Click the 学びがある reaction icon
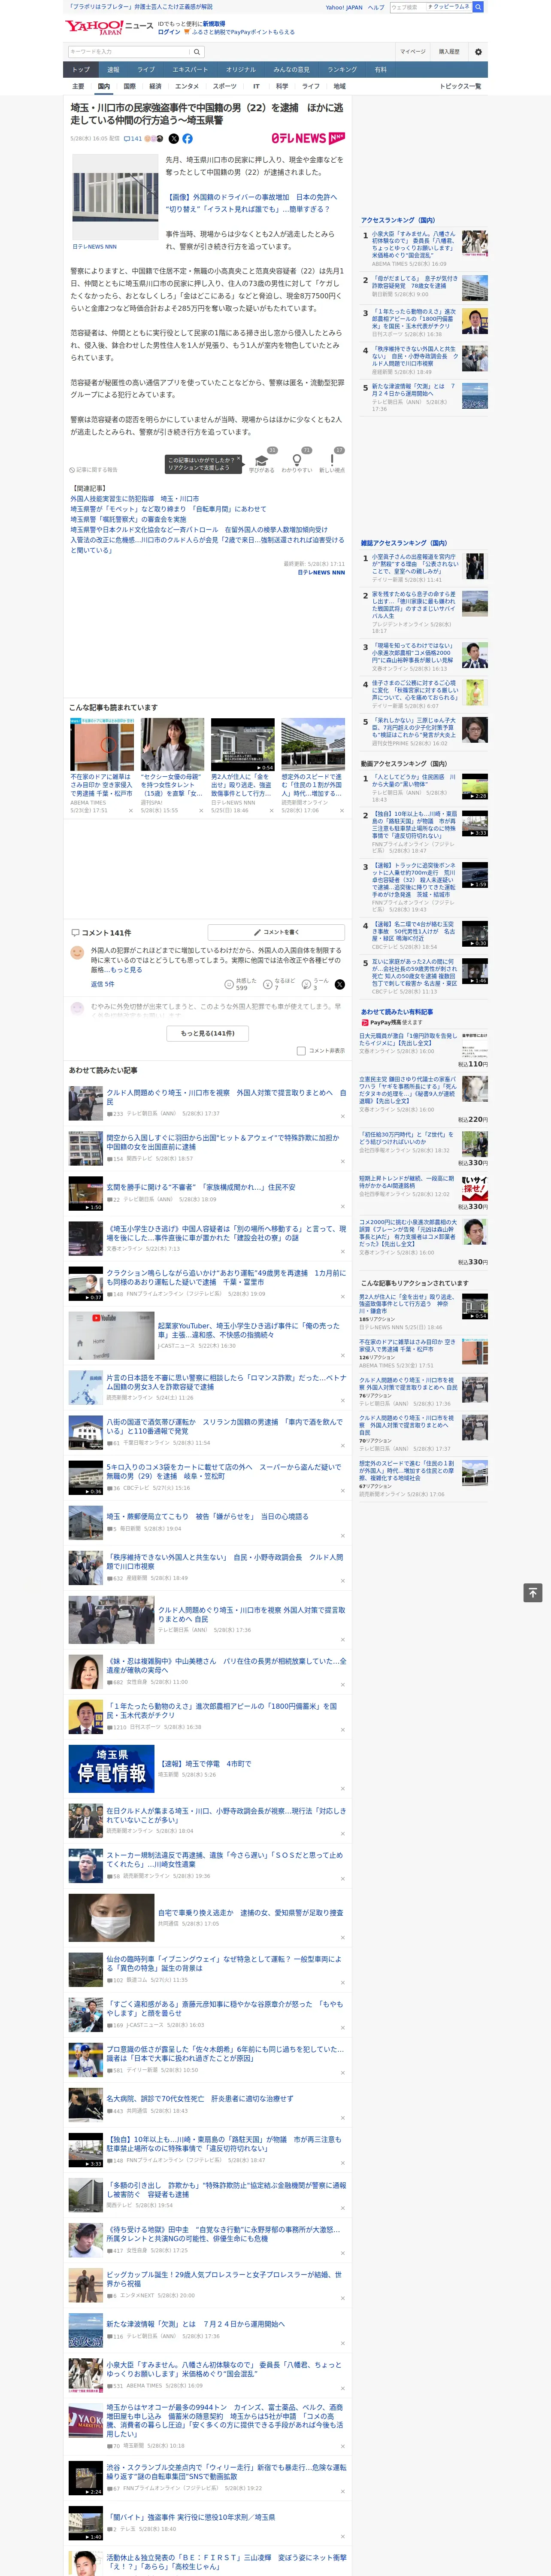The width and height of the screenshot is (551, 2576). (x=262, y=460)
